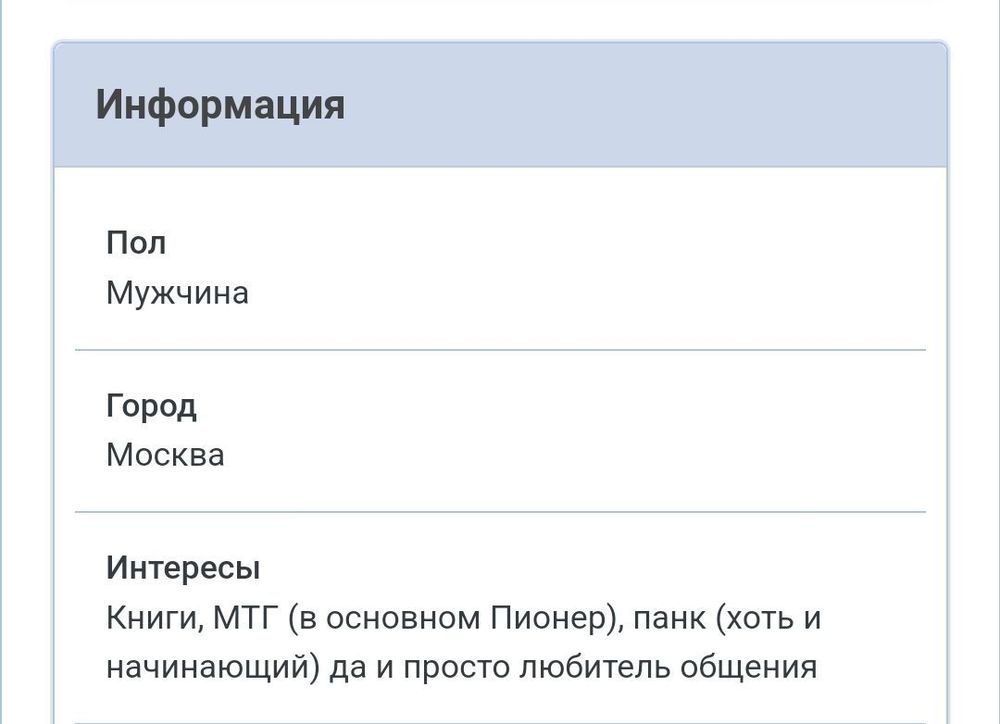Click the Интересы field label
This screenshot has height=724, width=1000.
183,568
